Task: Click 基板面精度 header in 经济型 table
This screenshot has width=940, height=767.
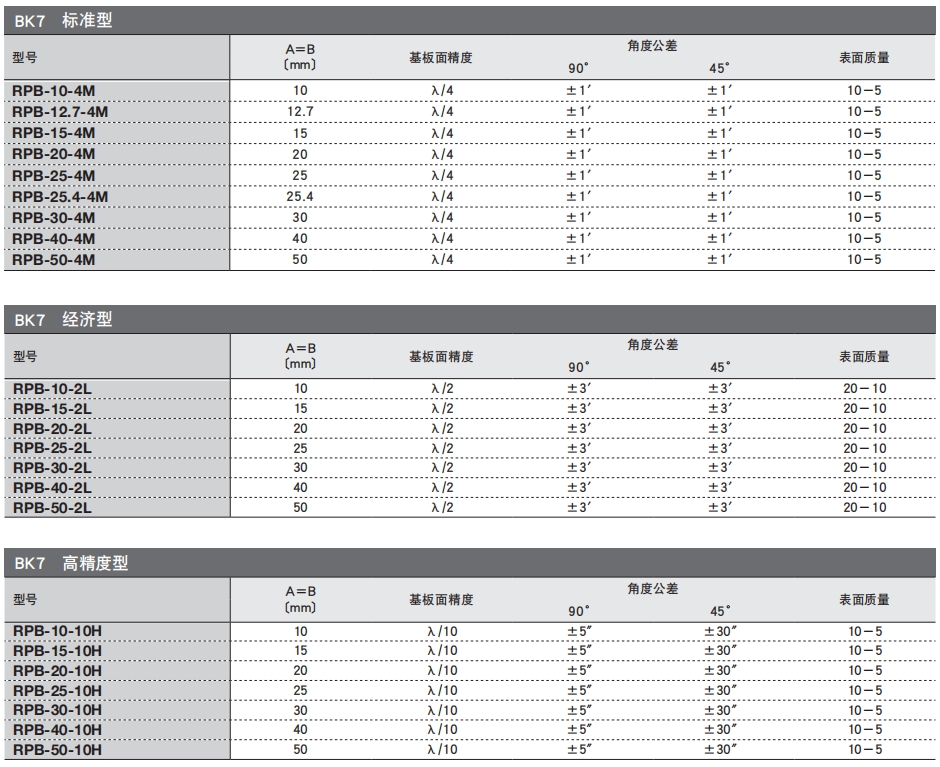Action: coord(441,355)
